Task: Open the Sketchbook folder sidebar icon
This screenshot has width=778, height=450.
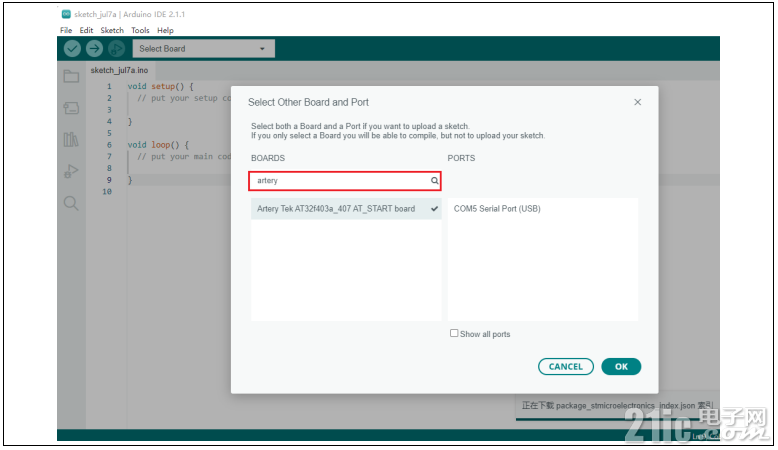Action: (x=71, y=76)
